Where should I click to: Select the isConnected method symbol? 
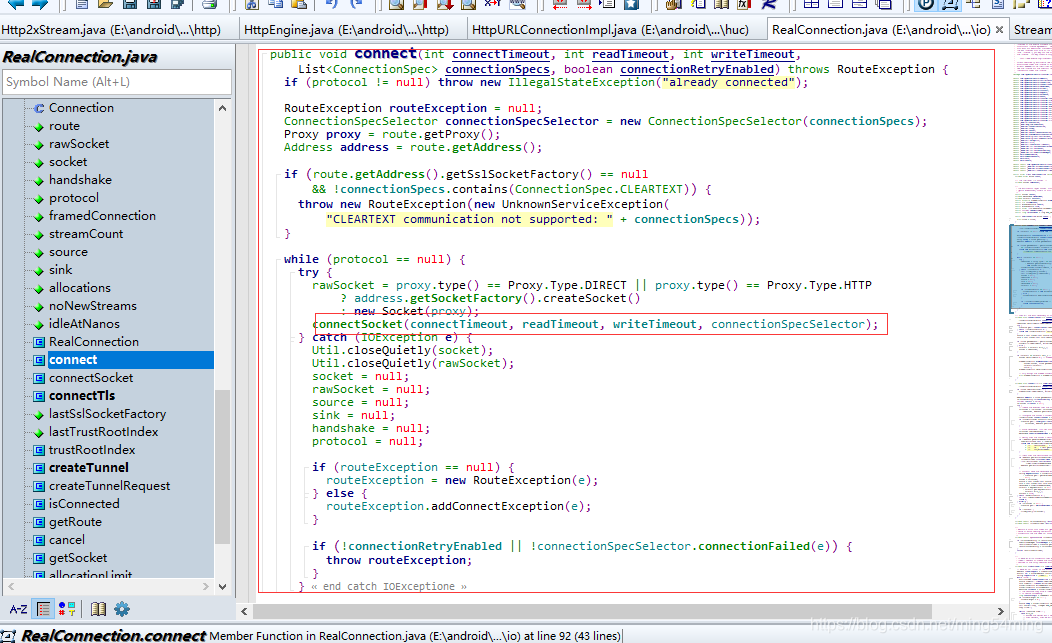(84, 503)
